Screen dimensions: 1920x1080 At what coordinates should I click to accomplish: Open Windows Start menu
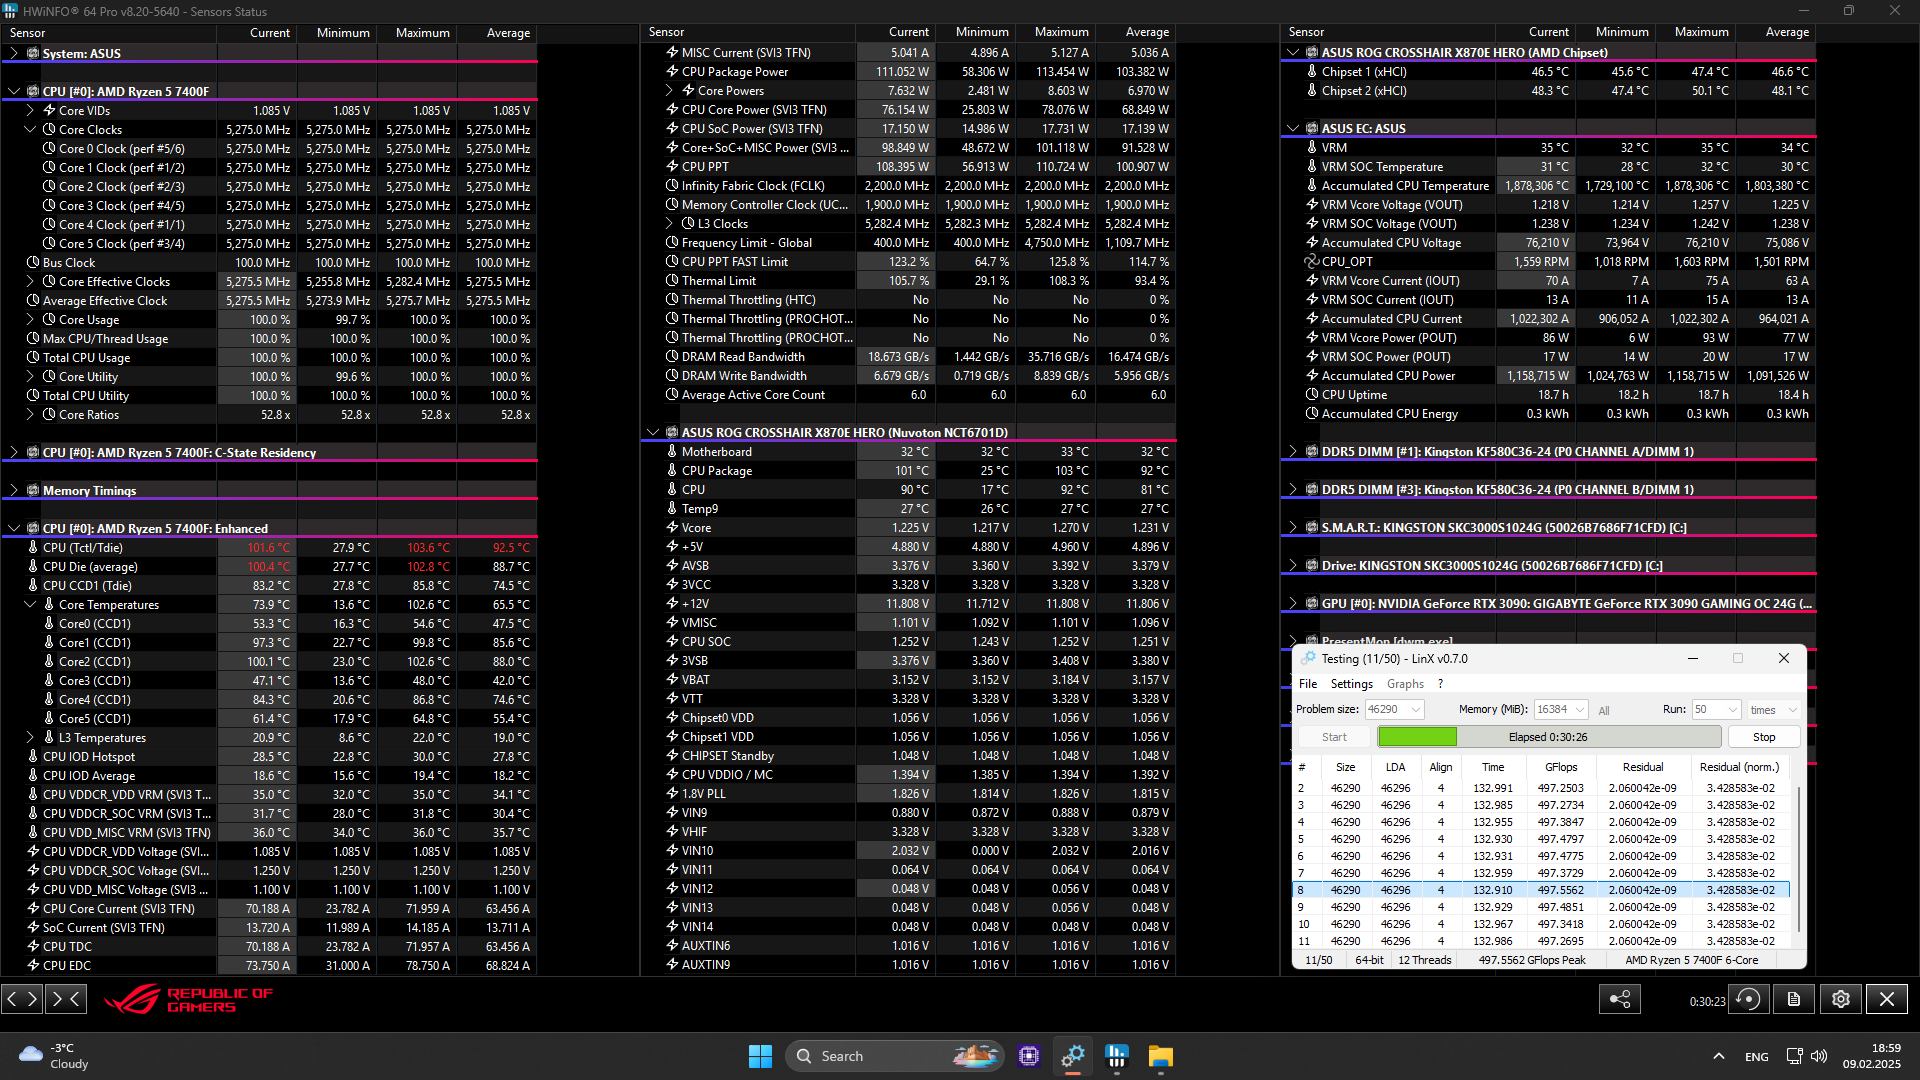(x=760, y=1056)
